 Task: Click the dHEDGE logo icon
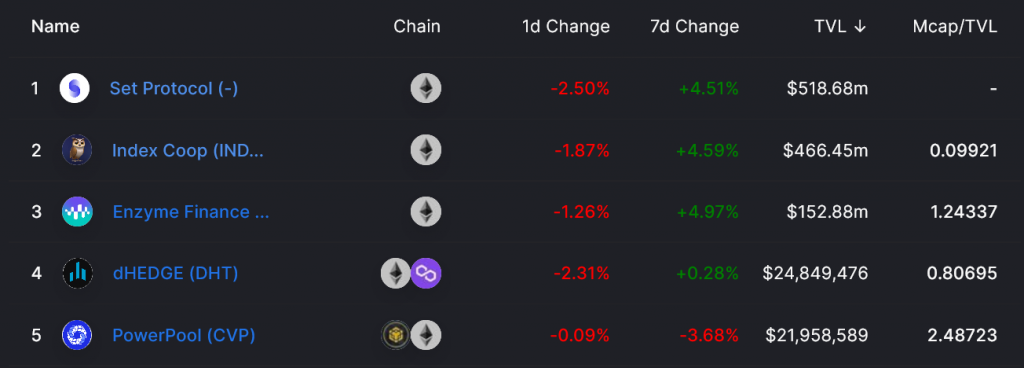[x=78, y=273]
